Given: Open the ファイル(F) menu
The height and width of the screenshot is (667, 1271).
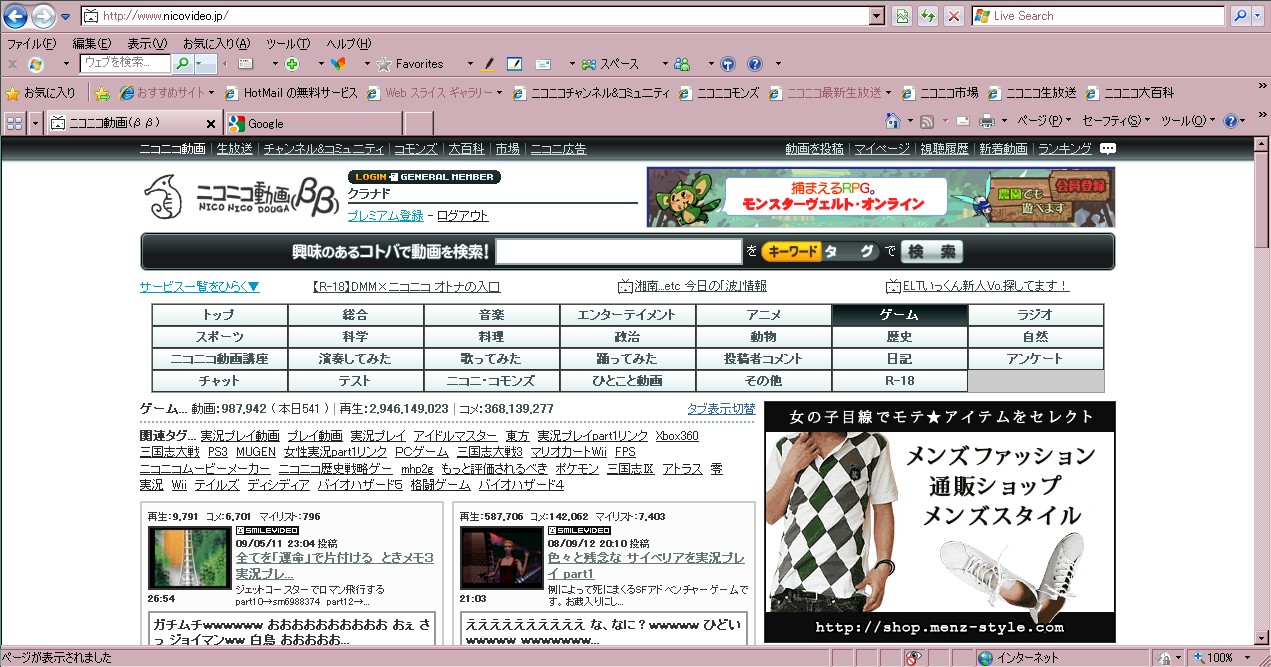Looking at the screenshot, I should click(31, 44).
